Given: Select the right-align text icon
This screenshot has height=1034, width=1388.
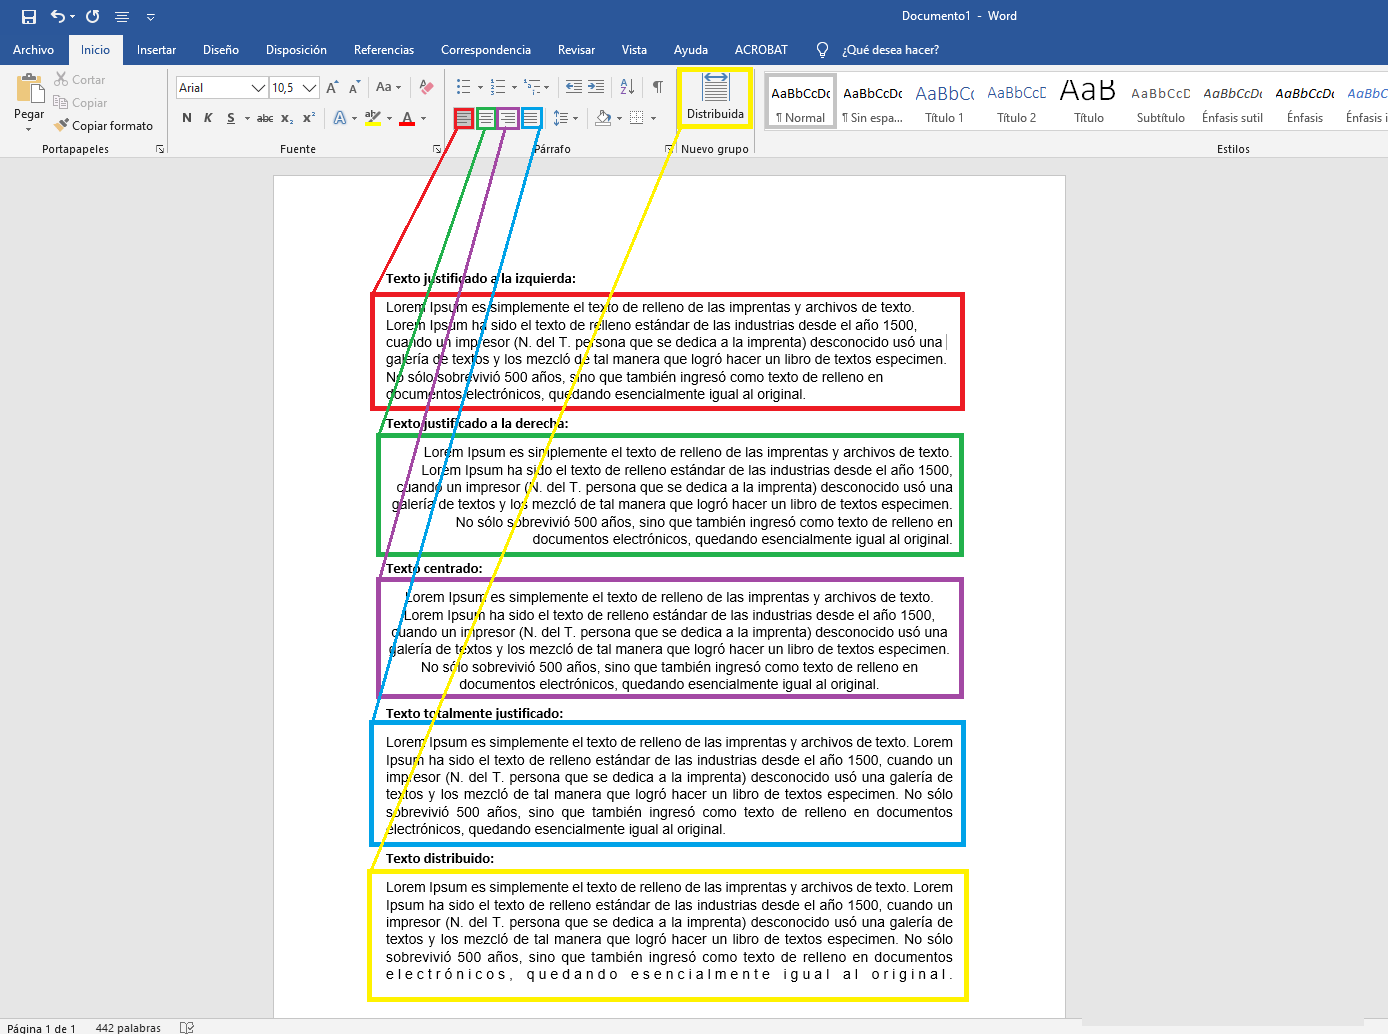Looking at the screenshot, I should click(508, 117).
